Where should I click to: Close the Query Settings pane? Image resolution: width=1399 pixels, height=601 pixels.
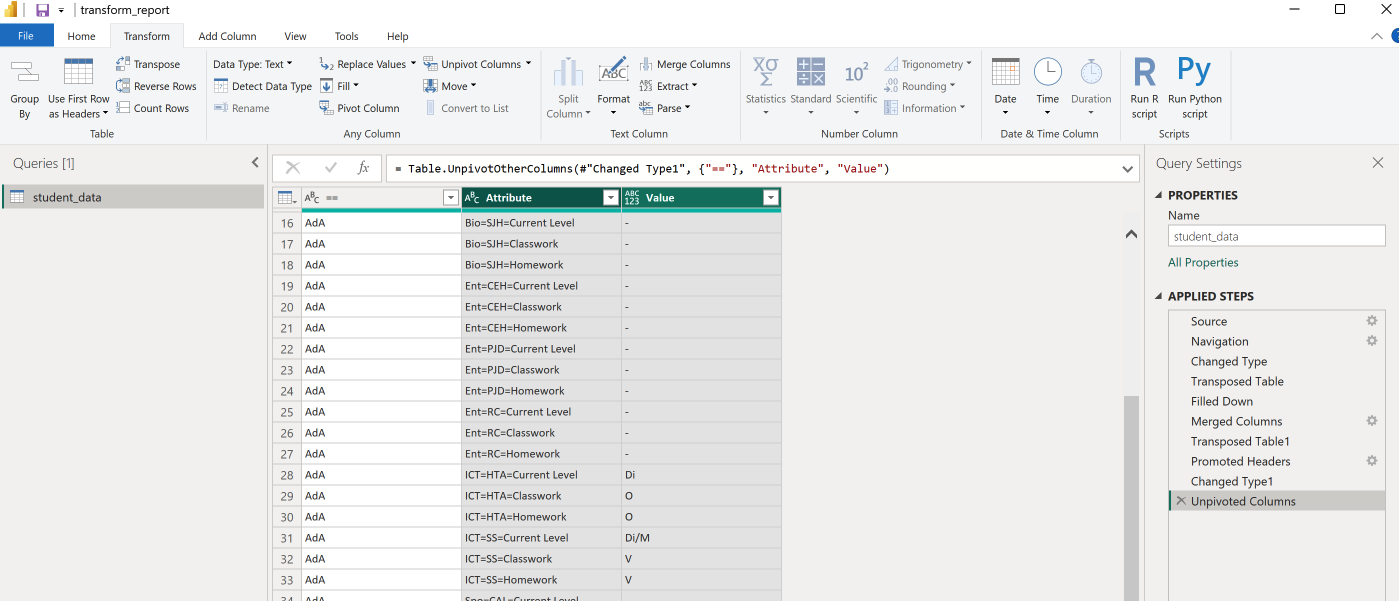(1378, 163)
